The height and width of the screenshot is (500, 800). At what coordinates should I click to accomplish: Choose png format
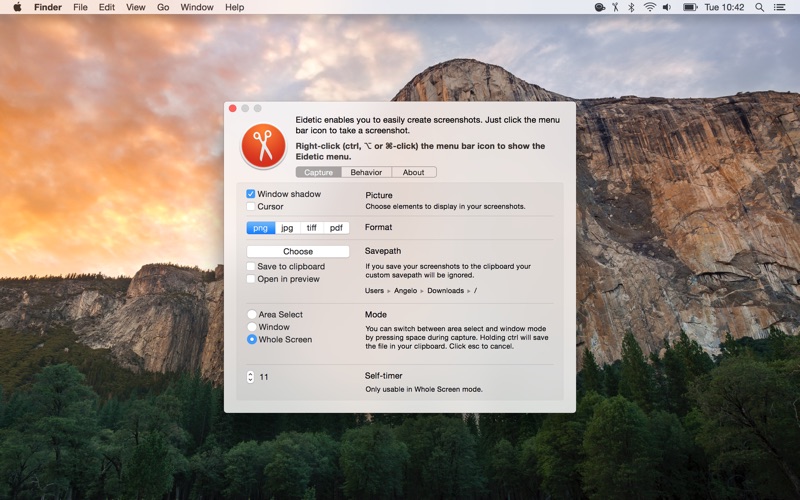coord(261,228)
